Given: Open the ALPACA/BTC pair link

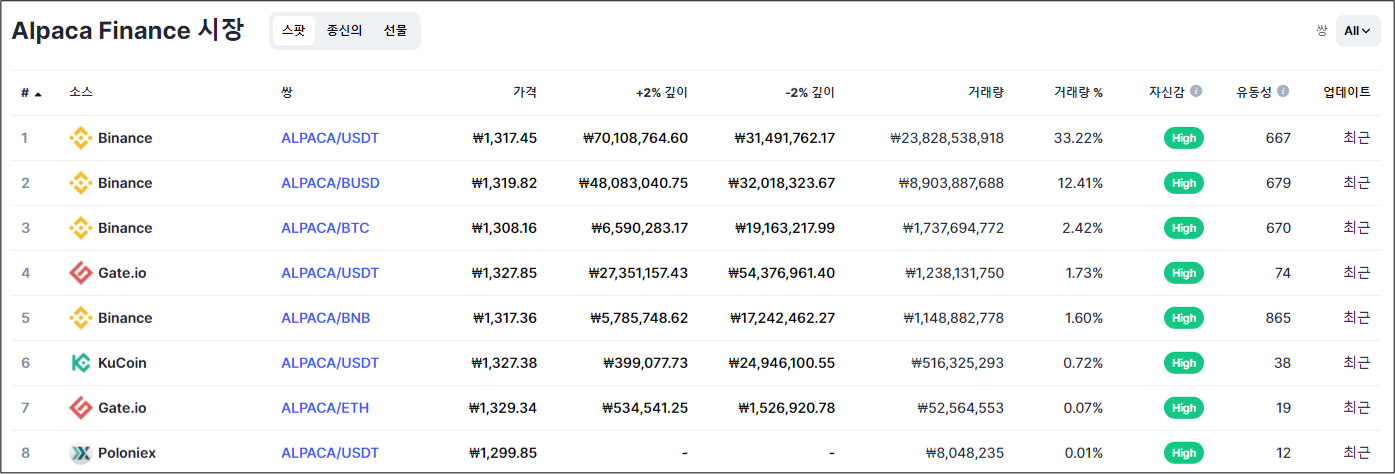Looking at the screenshot, I should point(325,228).
